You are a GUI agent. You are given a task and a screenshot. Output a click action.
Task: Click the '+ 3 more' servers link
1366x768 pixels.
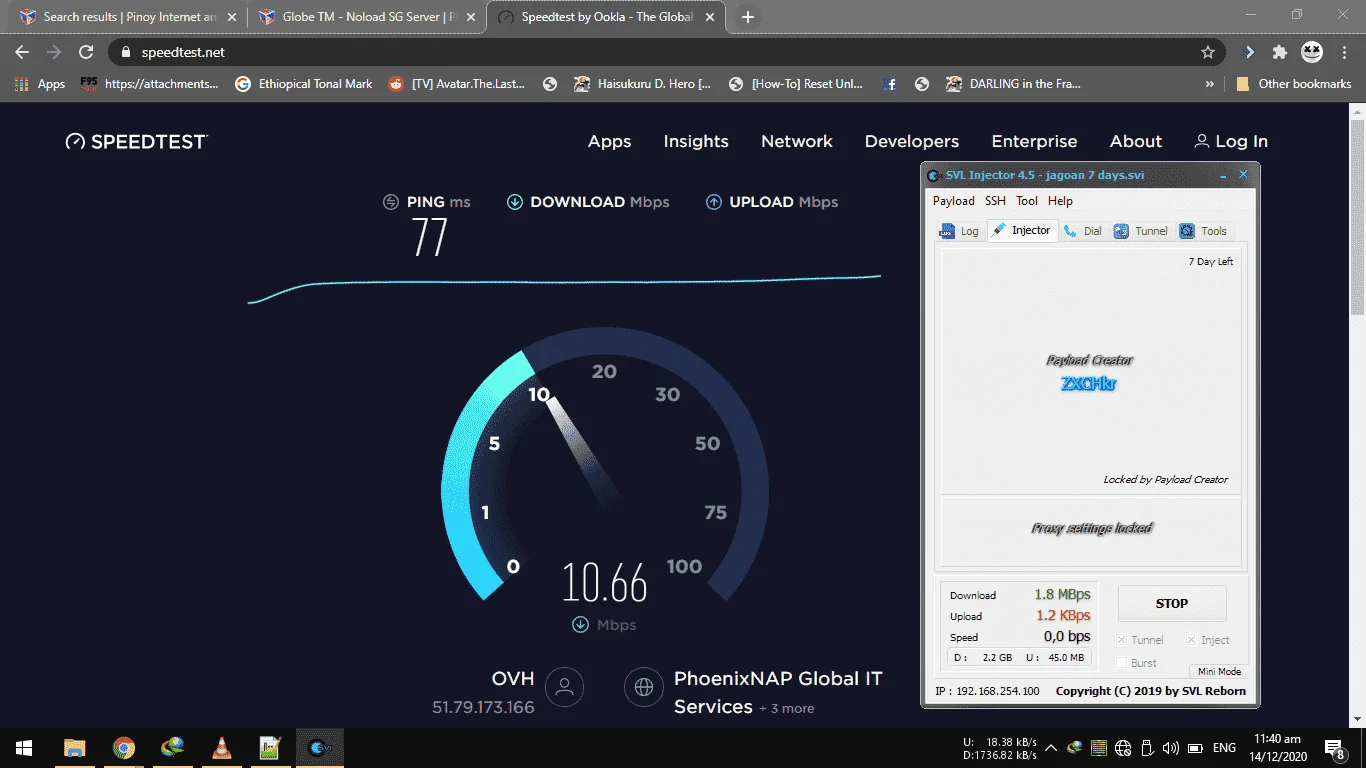[786, 708]
